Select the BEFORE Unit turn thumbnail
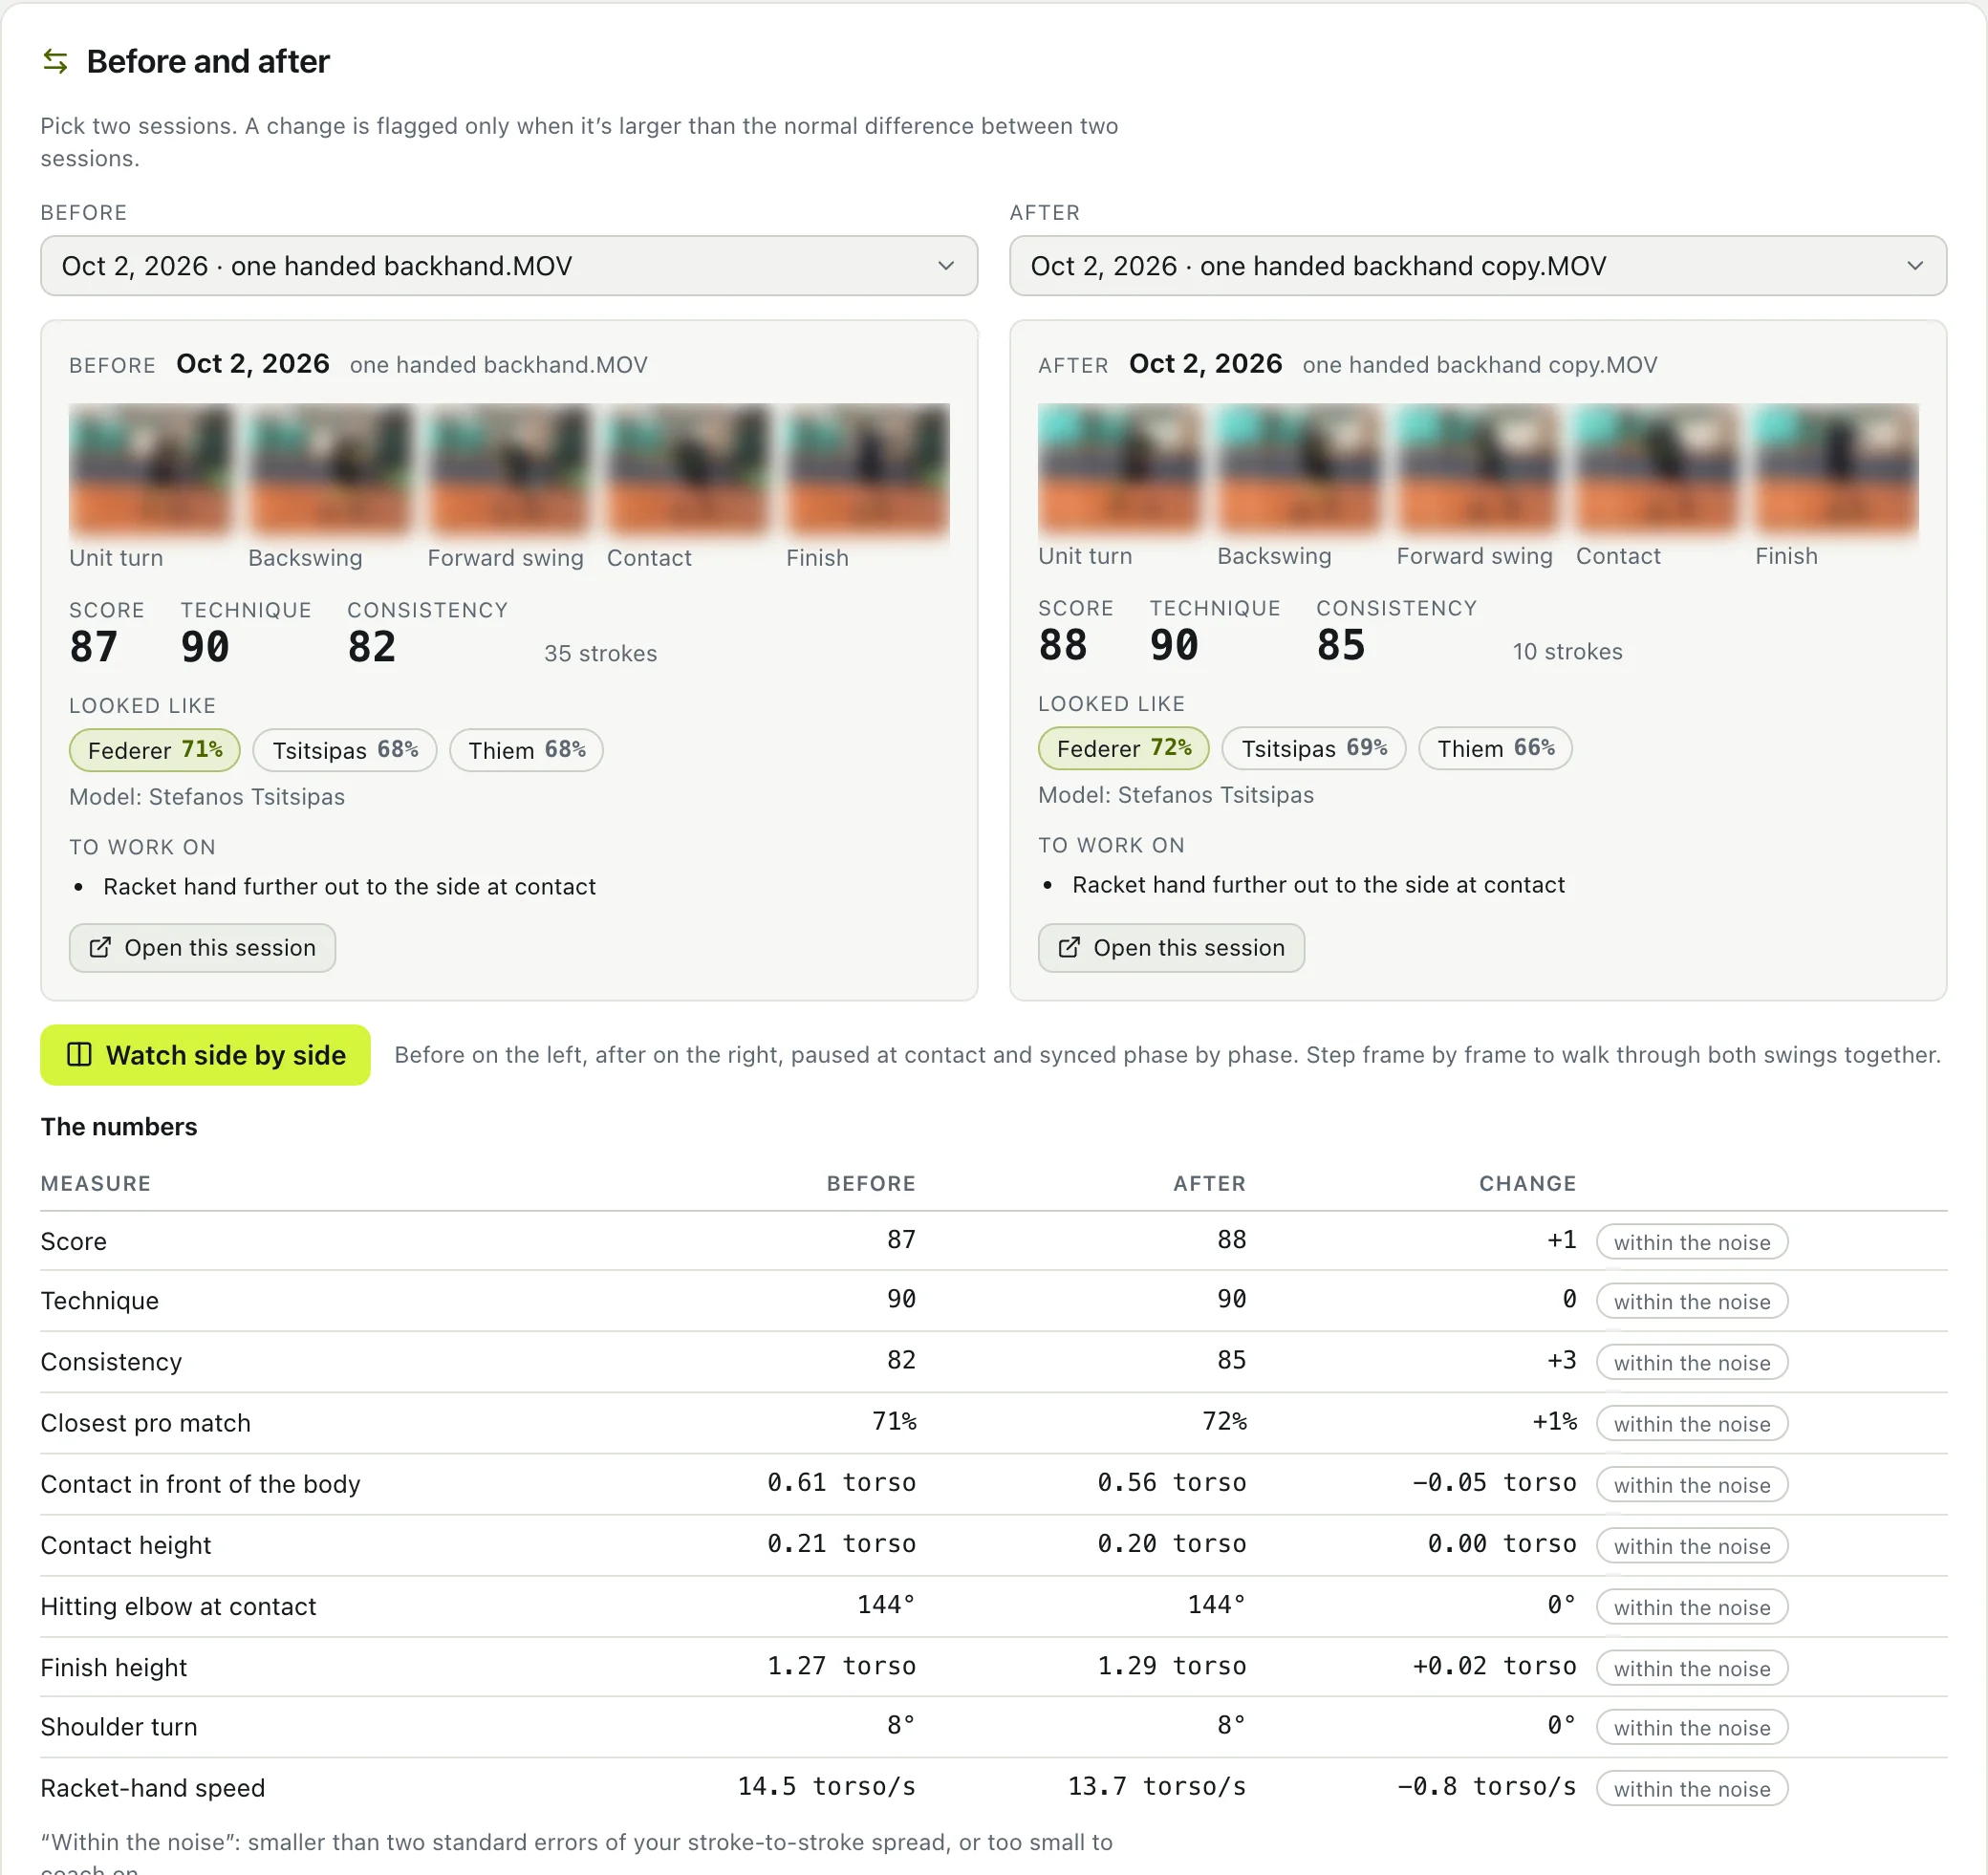Image resolution: width=1988 pixels, height=1875 pixels. coord(150,468)
